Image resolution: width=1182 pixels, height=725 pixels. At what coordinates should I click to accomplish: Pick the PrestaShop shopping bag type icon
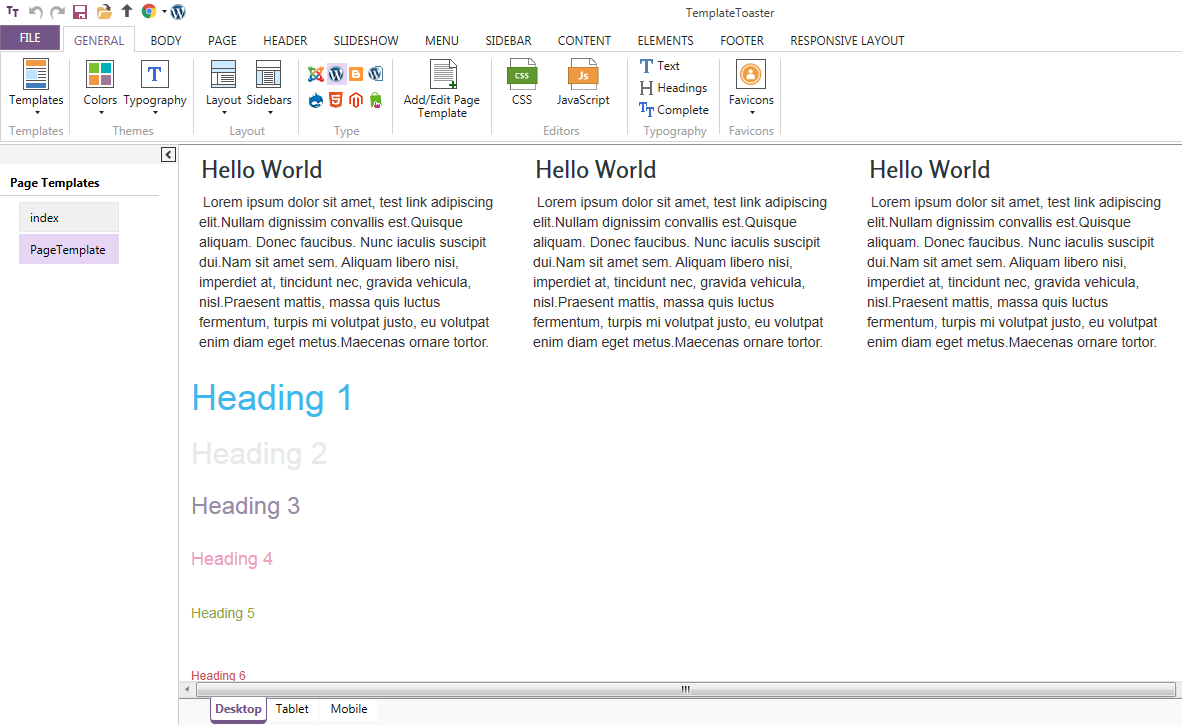[375, 100]
